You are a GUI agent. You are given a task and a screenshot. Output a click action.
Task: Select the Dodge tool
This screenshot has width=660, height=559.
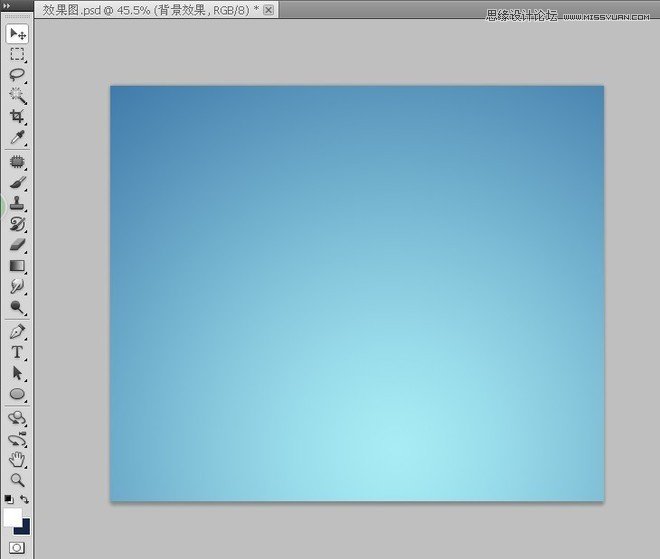(17, 307)
